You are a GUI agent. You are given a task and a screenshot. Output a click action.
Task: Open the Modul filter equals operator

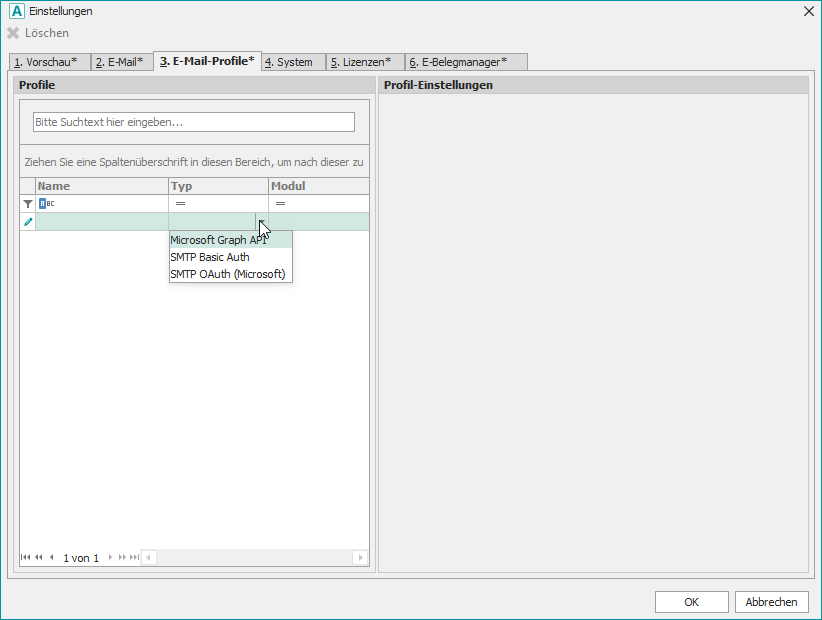280,203
